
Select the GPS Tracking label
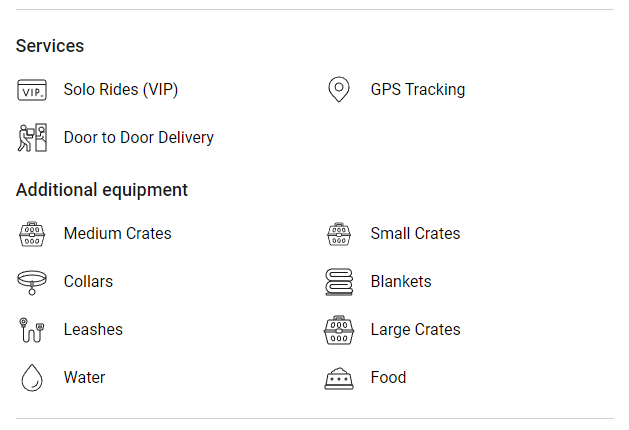418,89
